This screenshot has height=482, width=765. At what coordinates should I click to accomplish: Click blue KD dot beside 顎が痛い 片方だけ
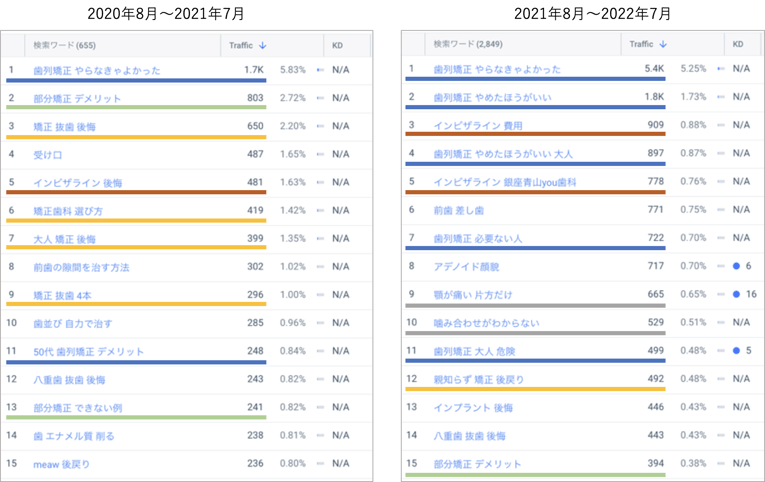click(x=736, y=294)
